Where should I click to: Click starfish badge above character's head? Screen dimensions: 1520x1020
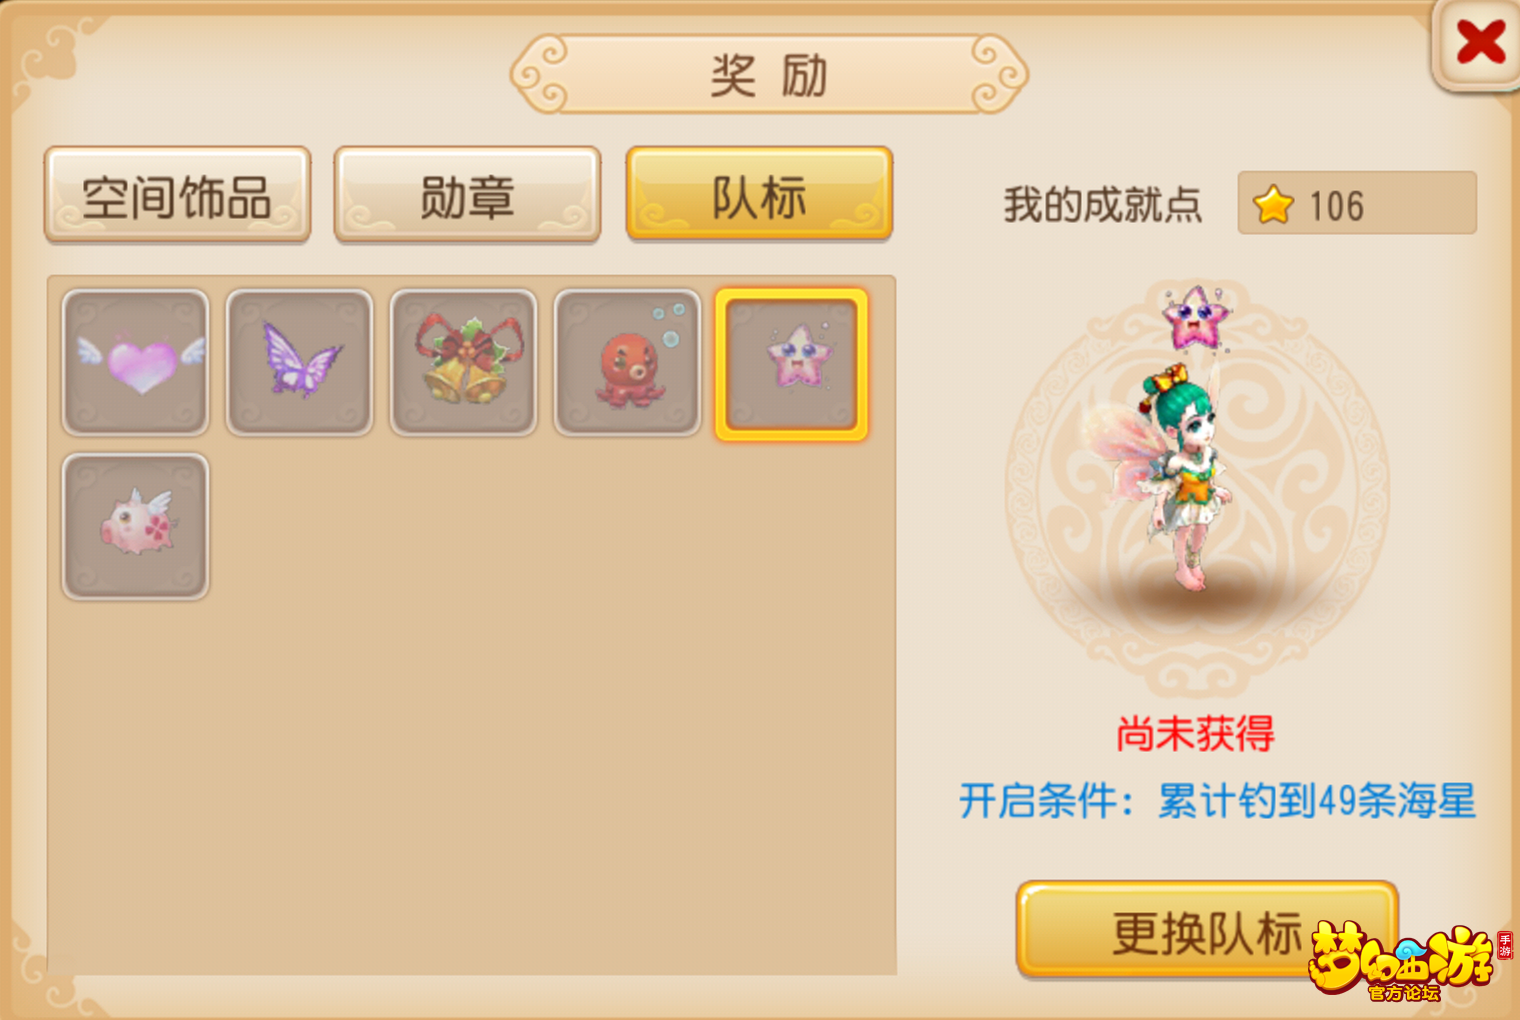(x=1196, y=317)
